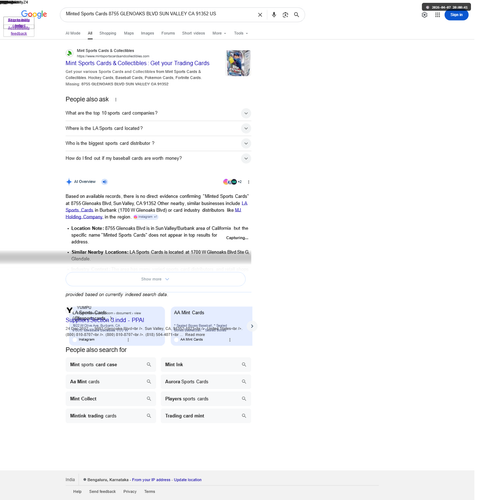Screen dimensions: 480x500
Task: Search icon on Players sports cards chip
Action: click(244, 399)
